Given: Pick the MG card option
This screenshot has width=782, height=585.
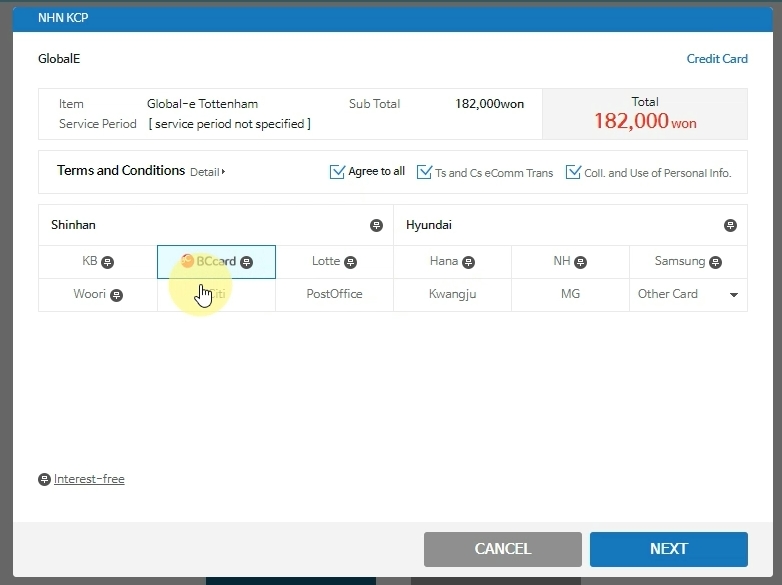Looking at the screenshot, I should point(571,295).
